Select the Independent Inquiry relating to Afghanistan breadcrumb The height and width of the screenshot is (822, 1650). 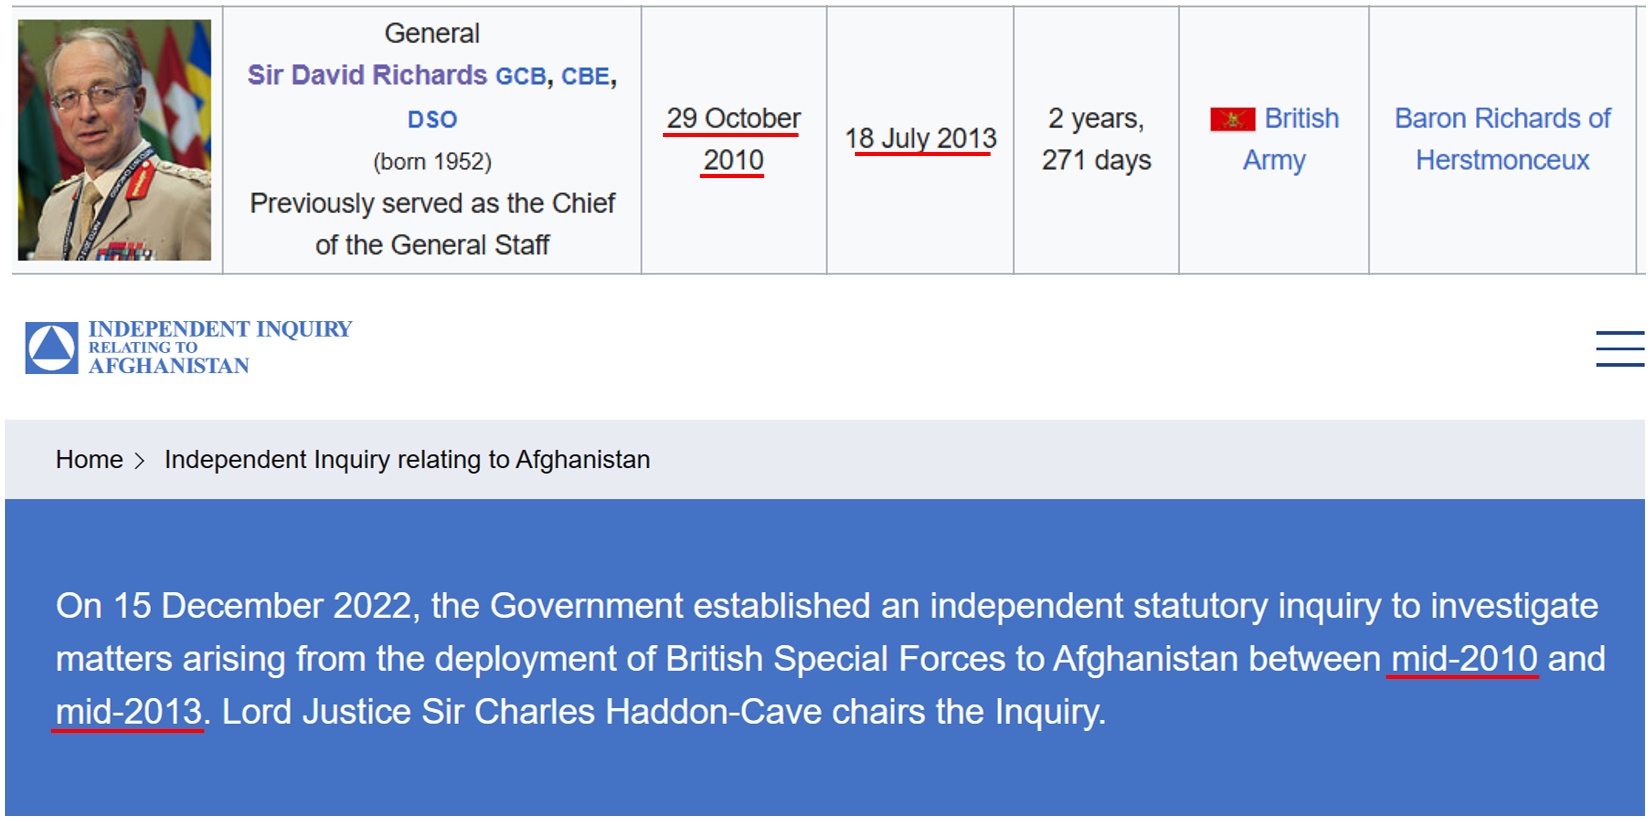[407, 460]
